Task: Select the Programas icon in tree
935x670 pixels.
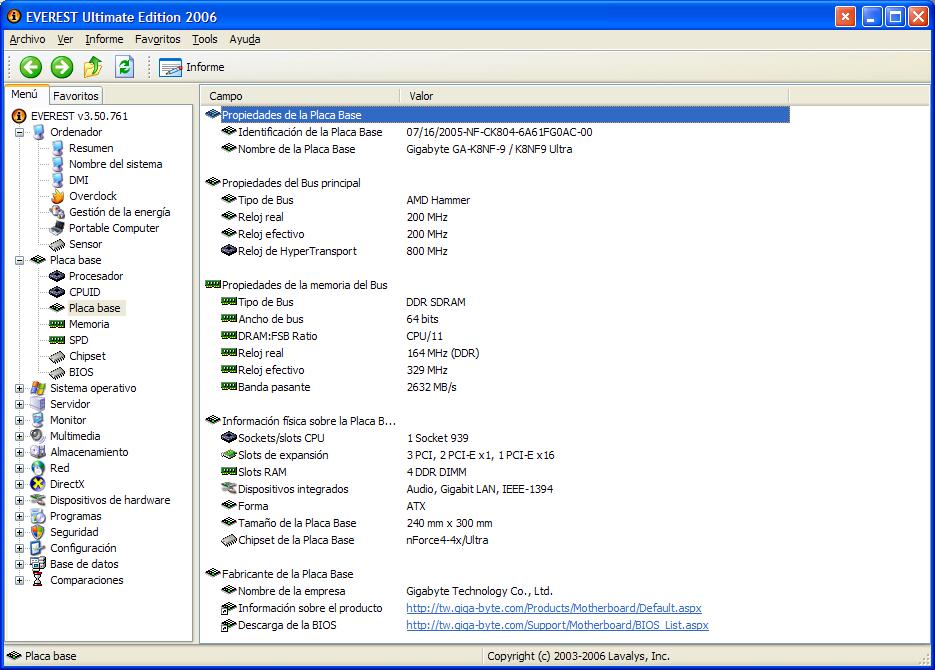Action: pyautogui.click(x=38, y=516)
